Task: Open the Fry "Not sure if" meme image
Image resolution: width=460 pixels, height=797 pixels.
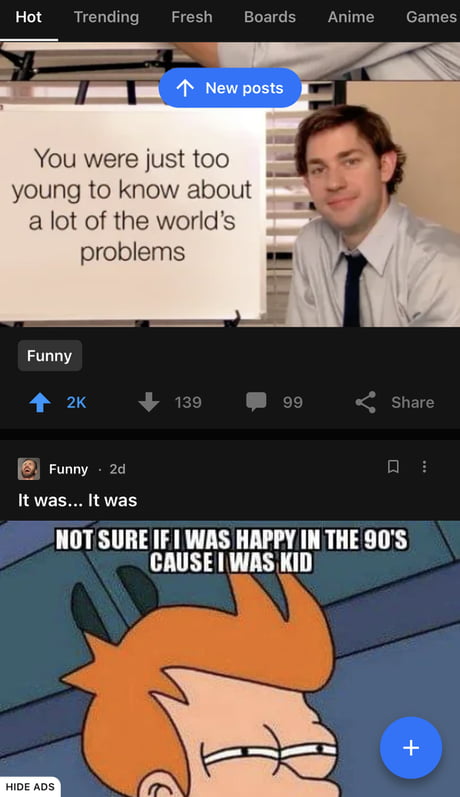Action: [230, 659]
